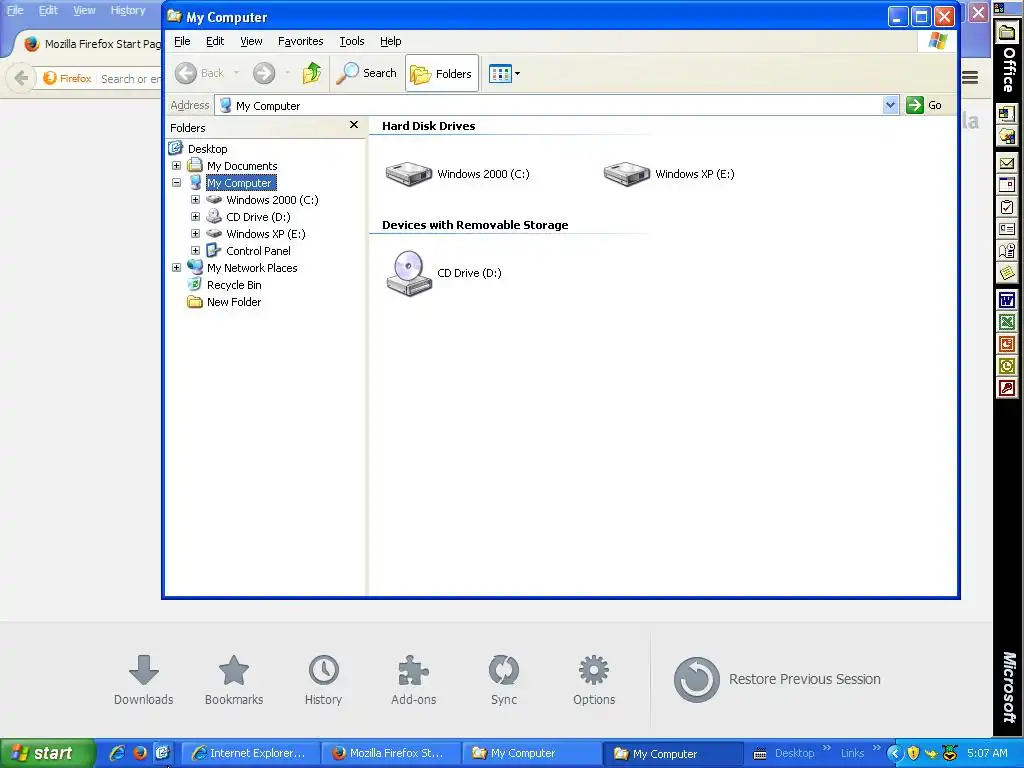Select My Network Places in tree

point(251,268)
